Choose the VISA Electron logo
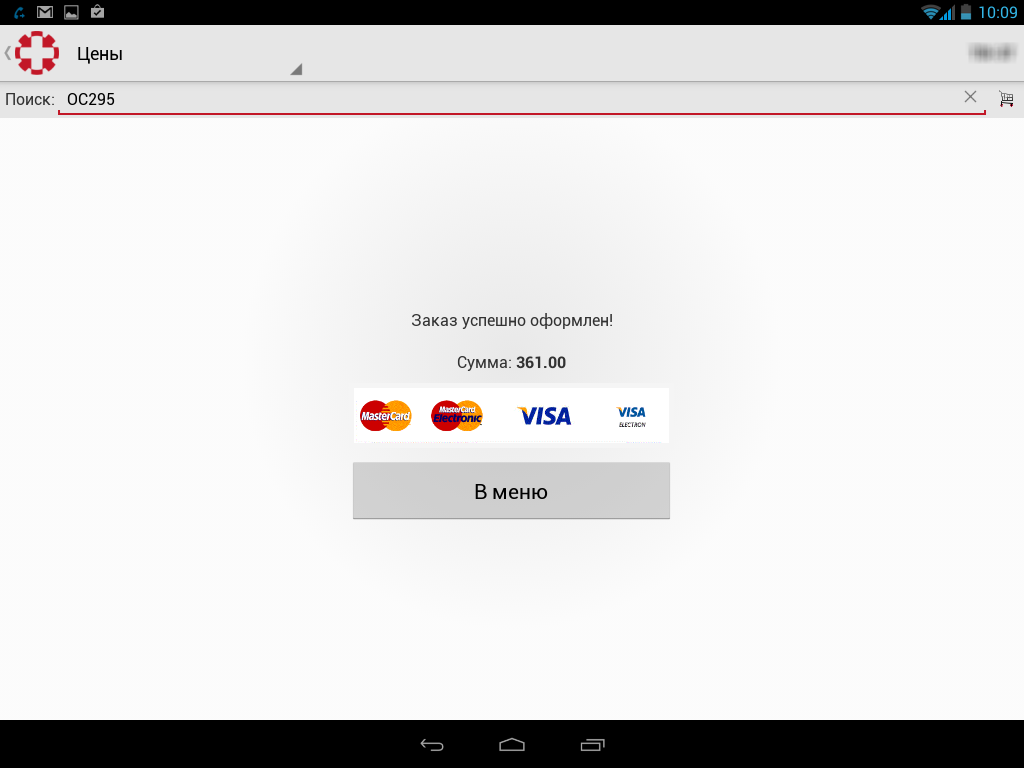This screenshot has width=1024, height=768. click(632, 416)
